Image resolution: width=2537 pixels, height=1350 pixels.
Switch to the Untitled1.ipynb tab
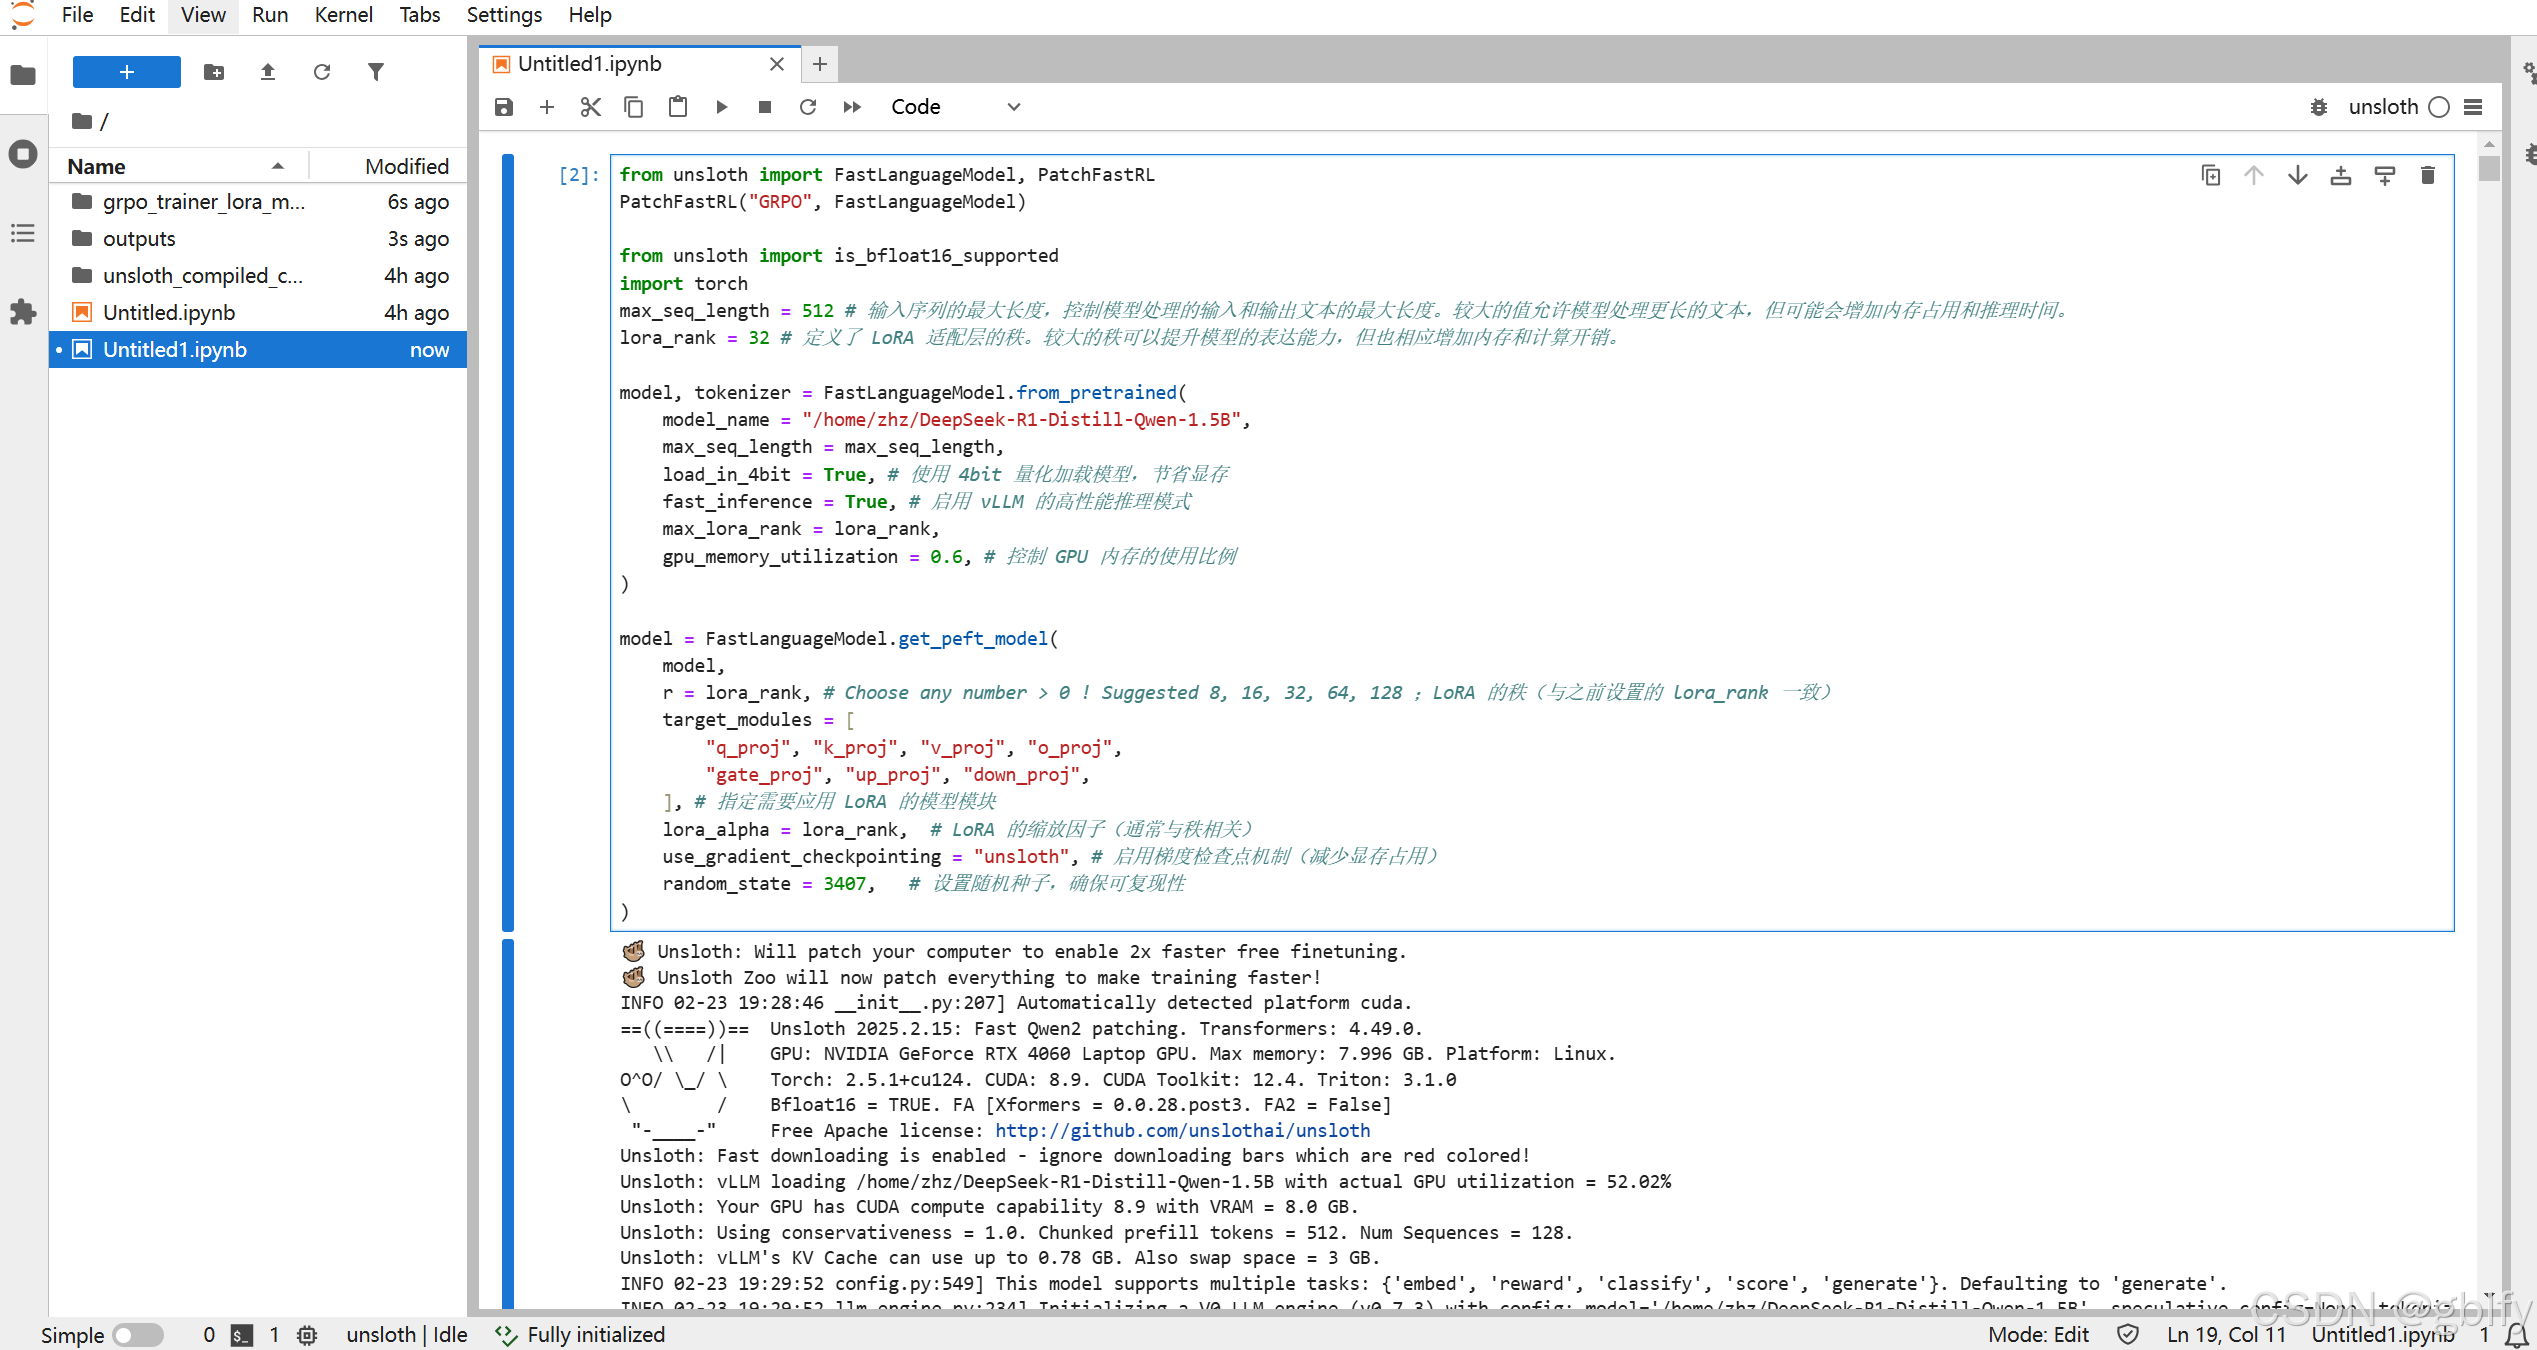[590, 64]
